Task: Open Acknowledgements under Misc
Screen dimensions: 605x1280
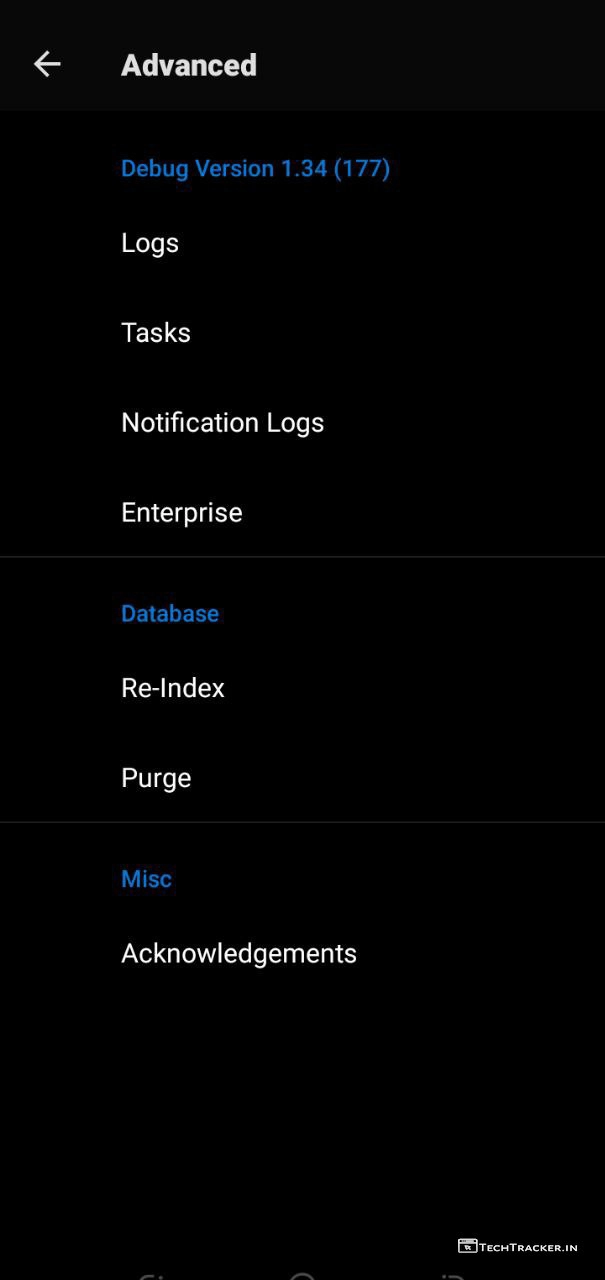Action: click(238, 953)
